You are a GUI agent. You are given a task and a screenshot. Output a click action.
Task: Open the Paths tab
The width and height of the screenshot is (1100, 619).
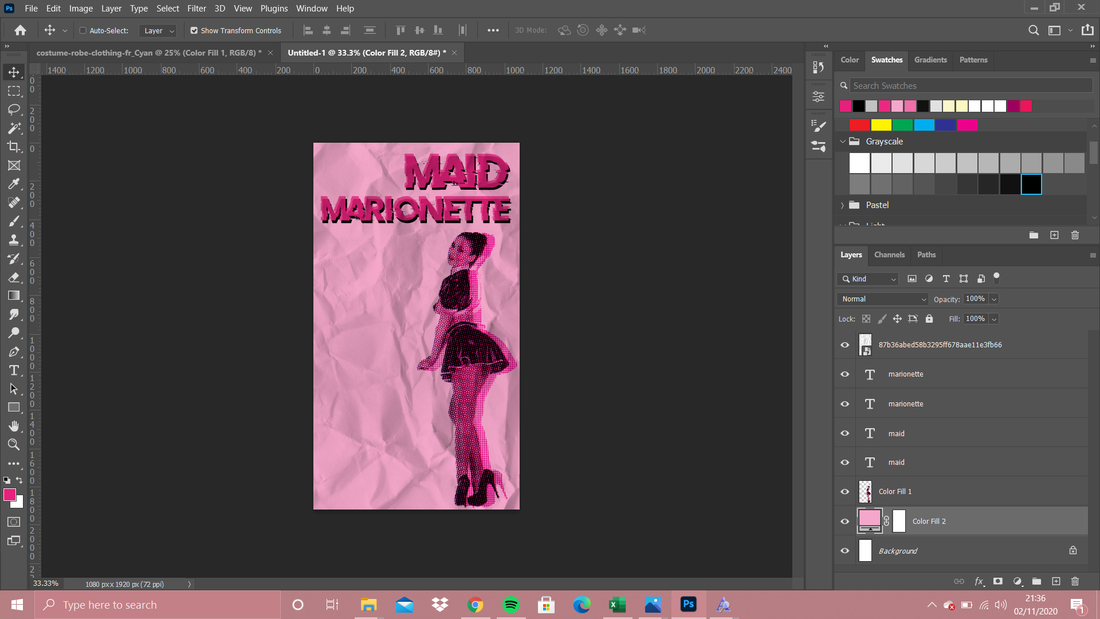point(926,255)
